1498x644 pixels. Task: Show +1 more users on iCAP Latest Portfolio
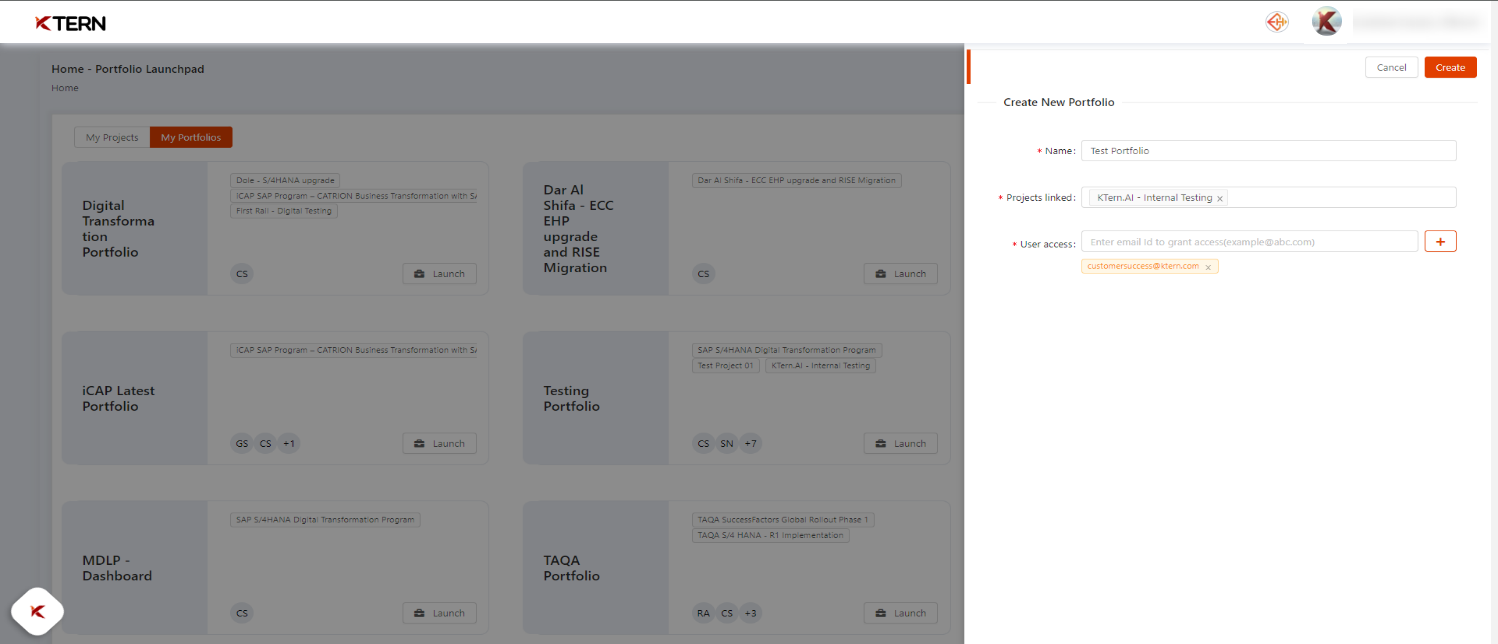(289, 443)
